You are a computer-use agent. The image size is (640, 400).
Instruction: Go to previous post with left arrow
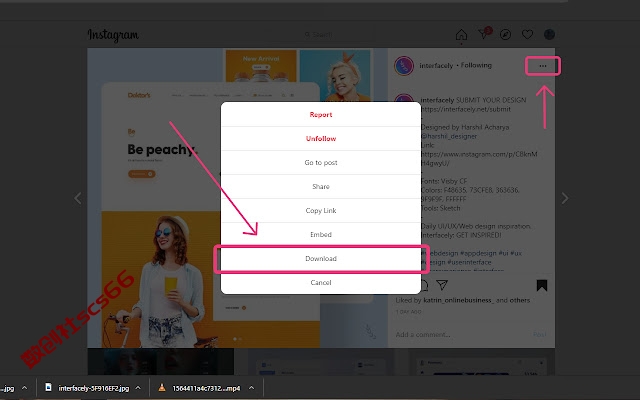coord(78,198)
